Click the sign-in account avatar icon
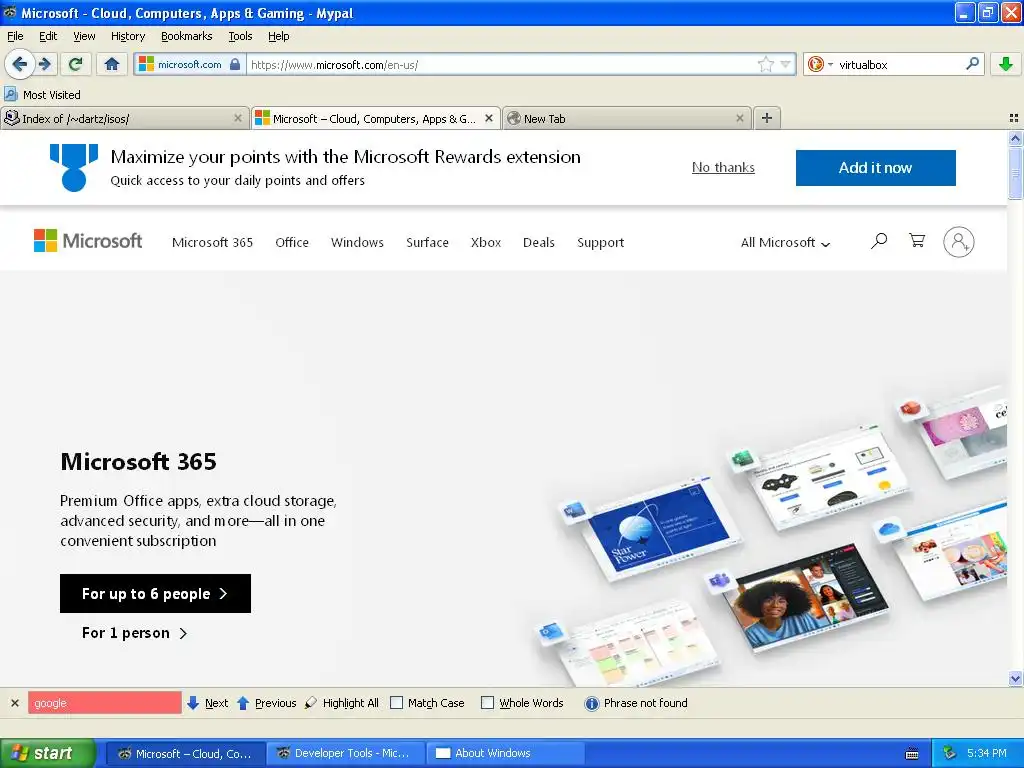Screen dimensions: 1024x768 (958, 242)
